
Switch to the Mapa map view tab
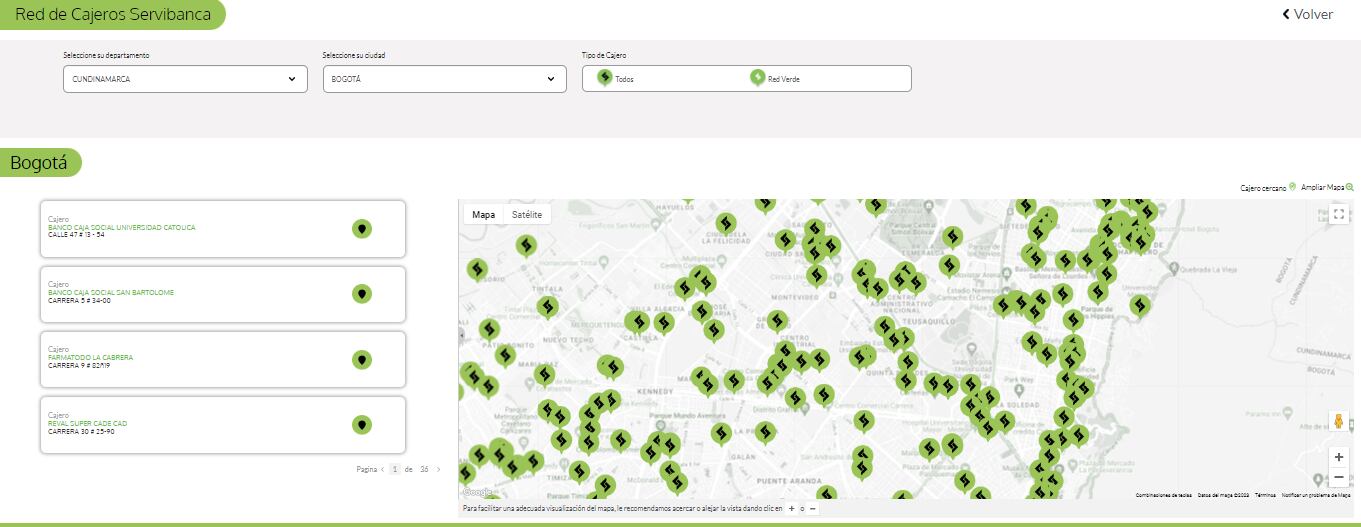point(483,215)
